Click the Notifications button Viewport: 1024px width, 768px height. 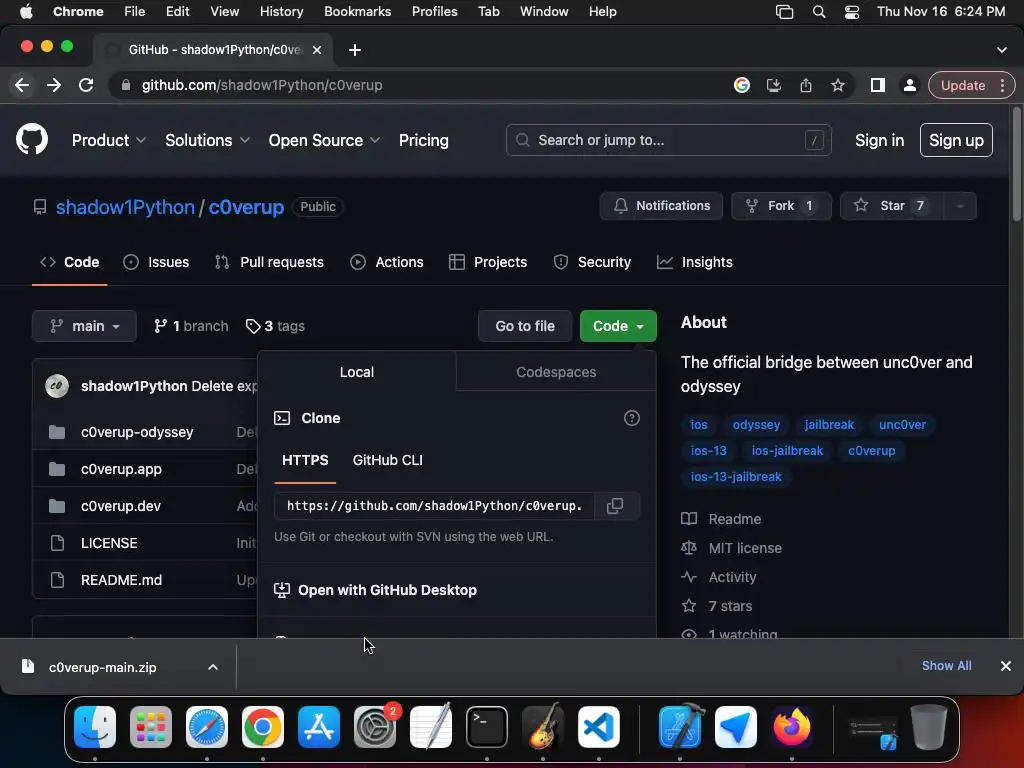[661, 206]
